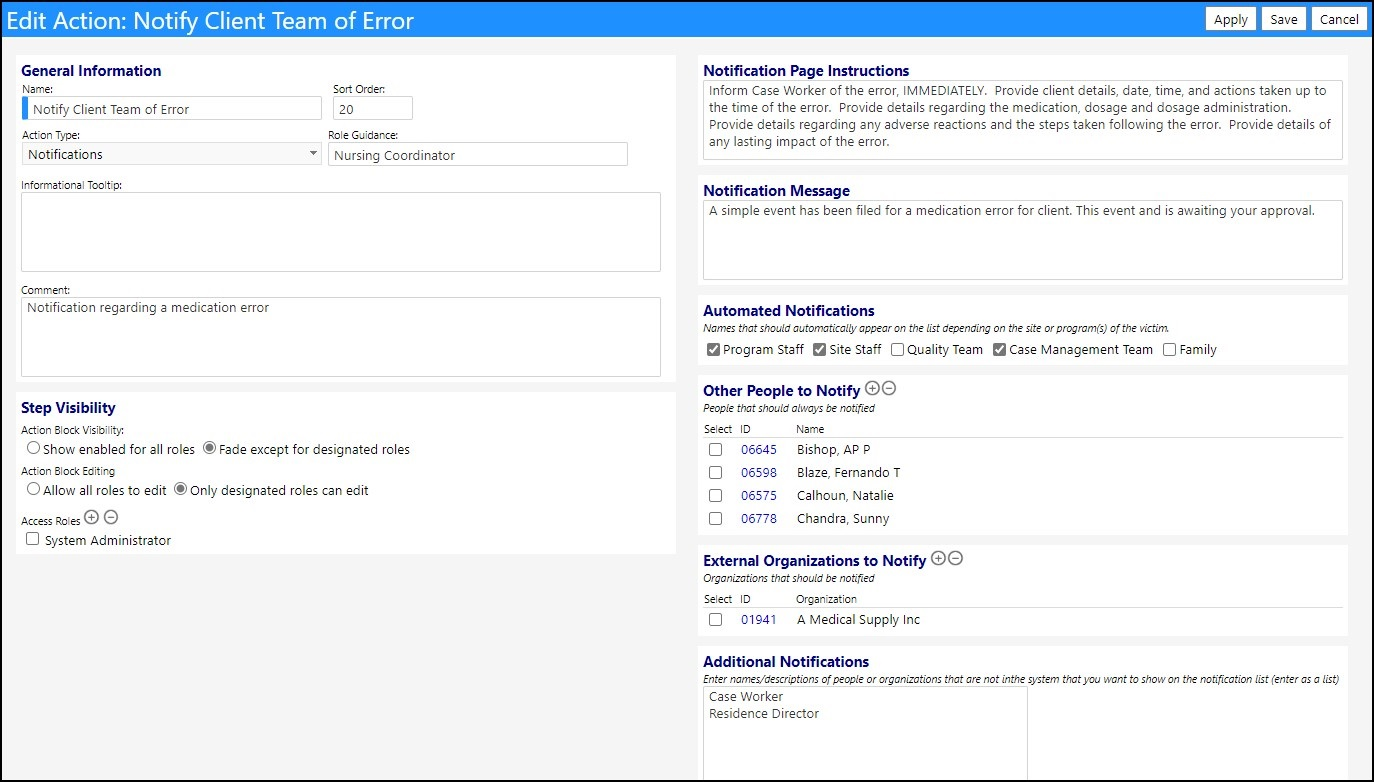
Task: Click the Residence Director entry
Action: [764, 714]
